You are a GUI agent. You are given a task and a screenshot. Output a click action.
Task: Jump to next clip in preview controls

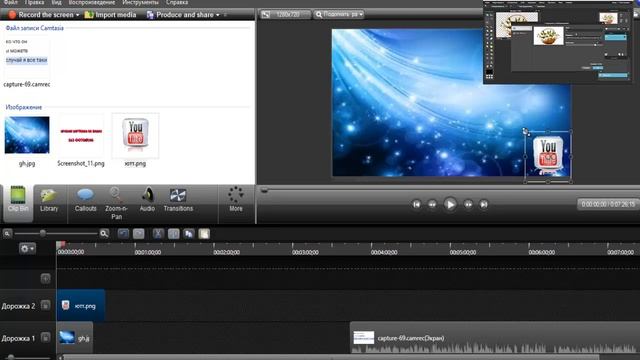point(484,204)
